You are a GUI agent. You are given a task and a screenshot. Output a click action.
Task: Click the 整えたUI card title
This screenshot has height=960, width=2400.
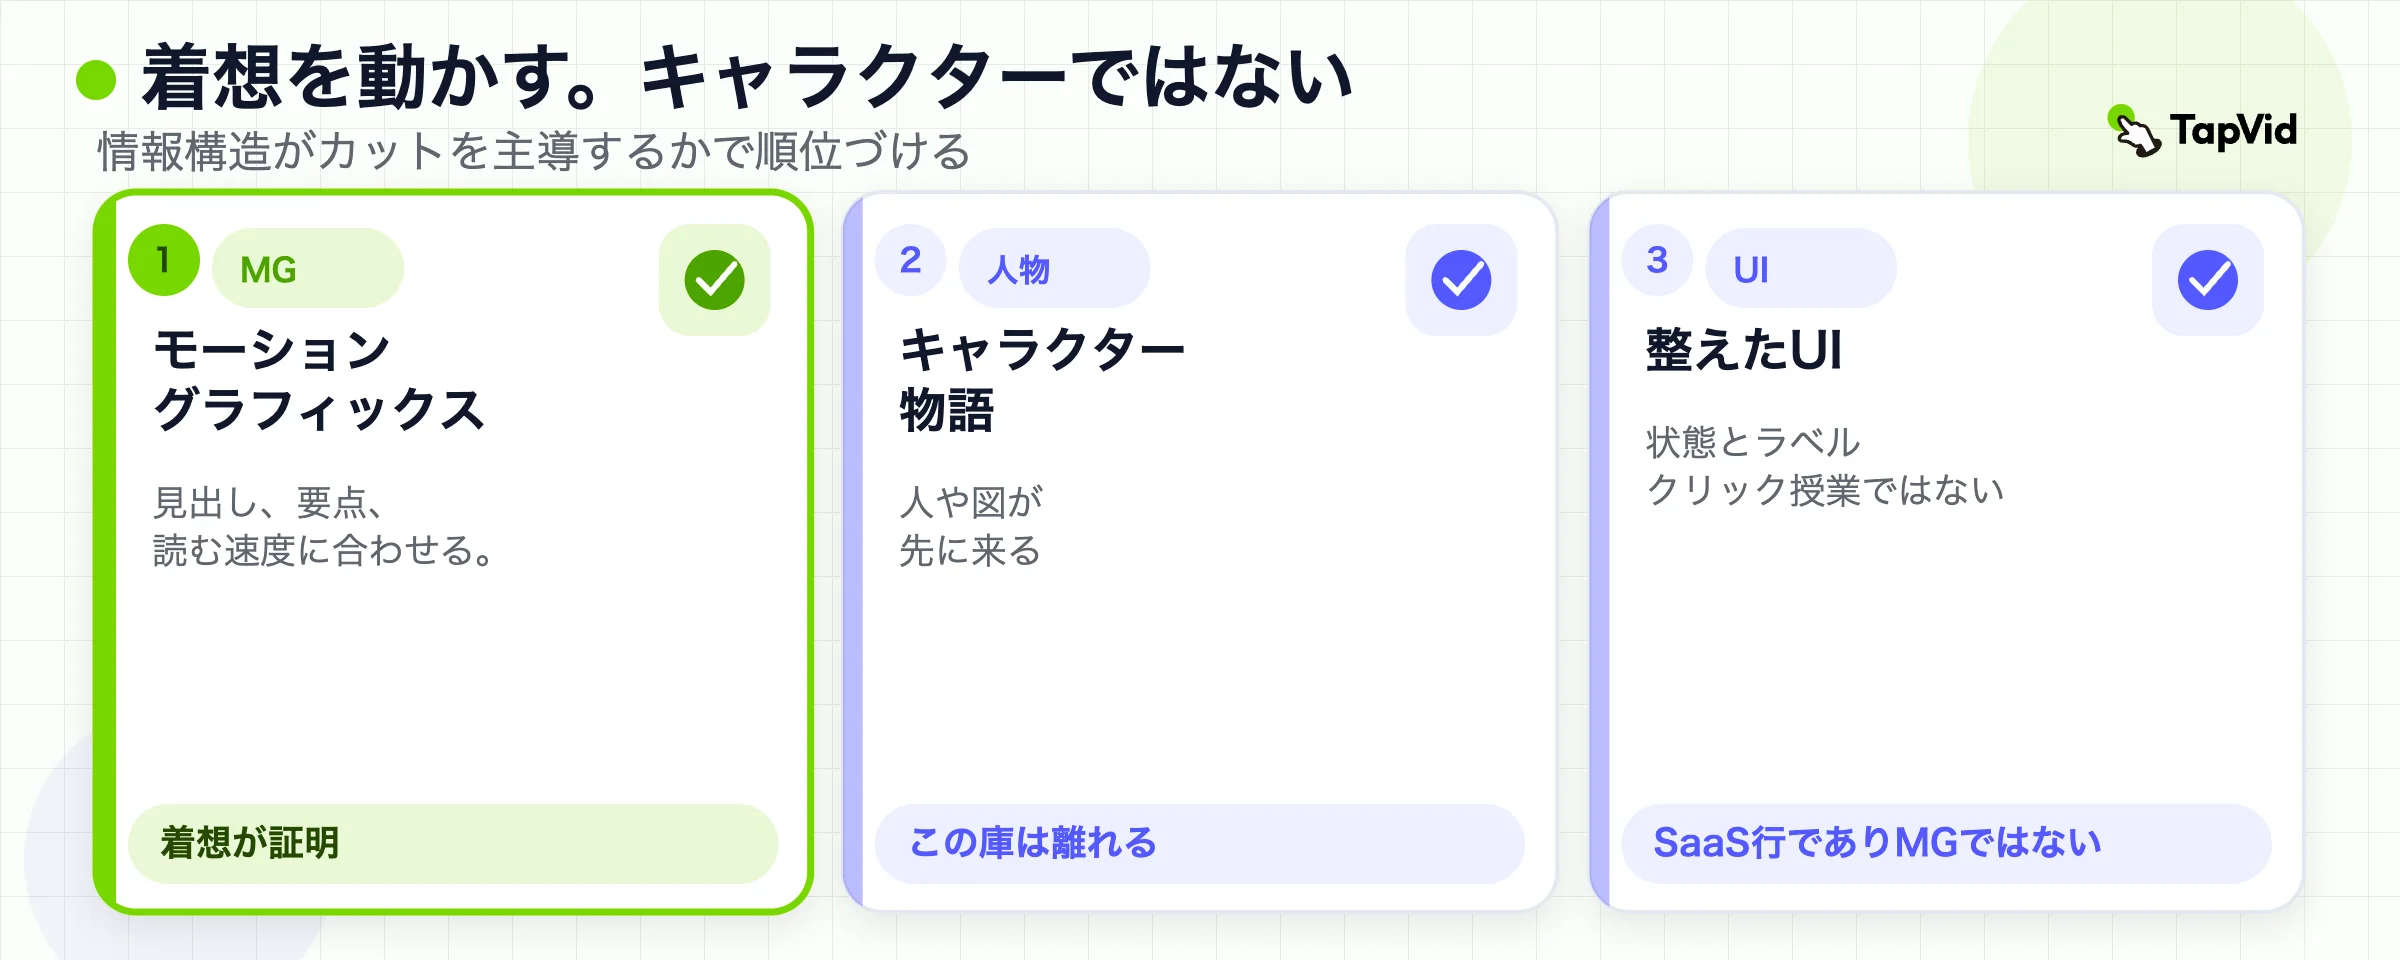(x=1744, y=350)
